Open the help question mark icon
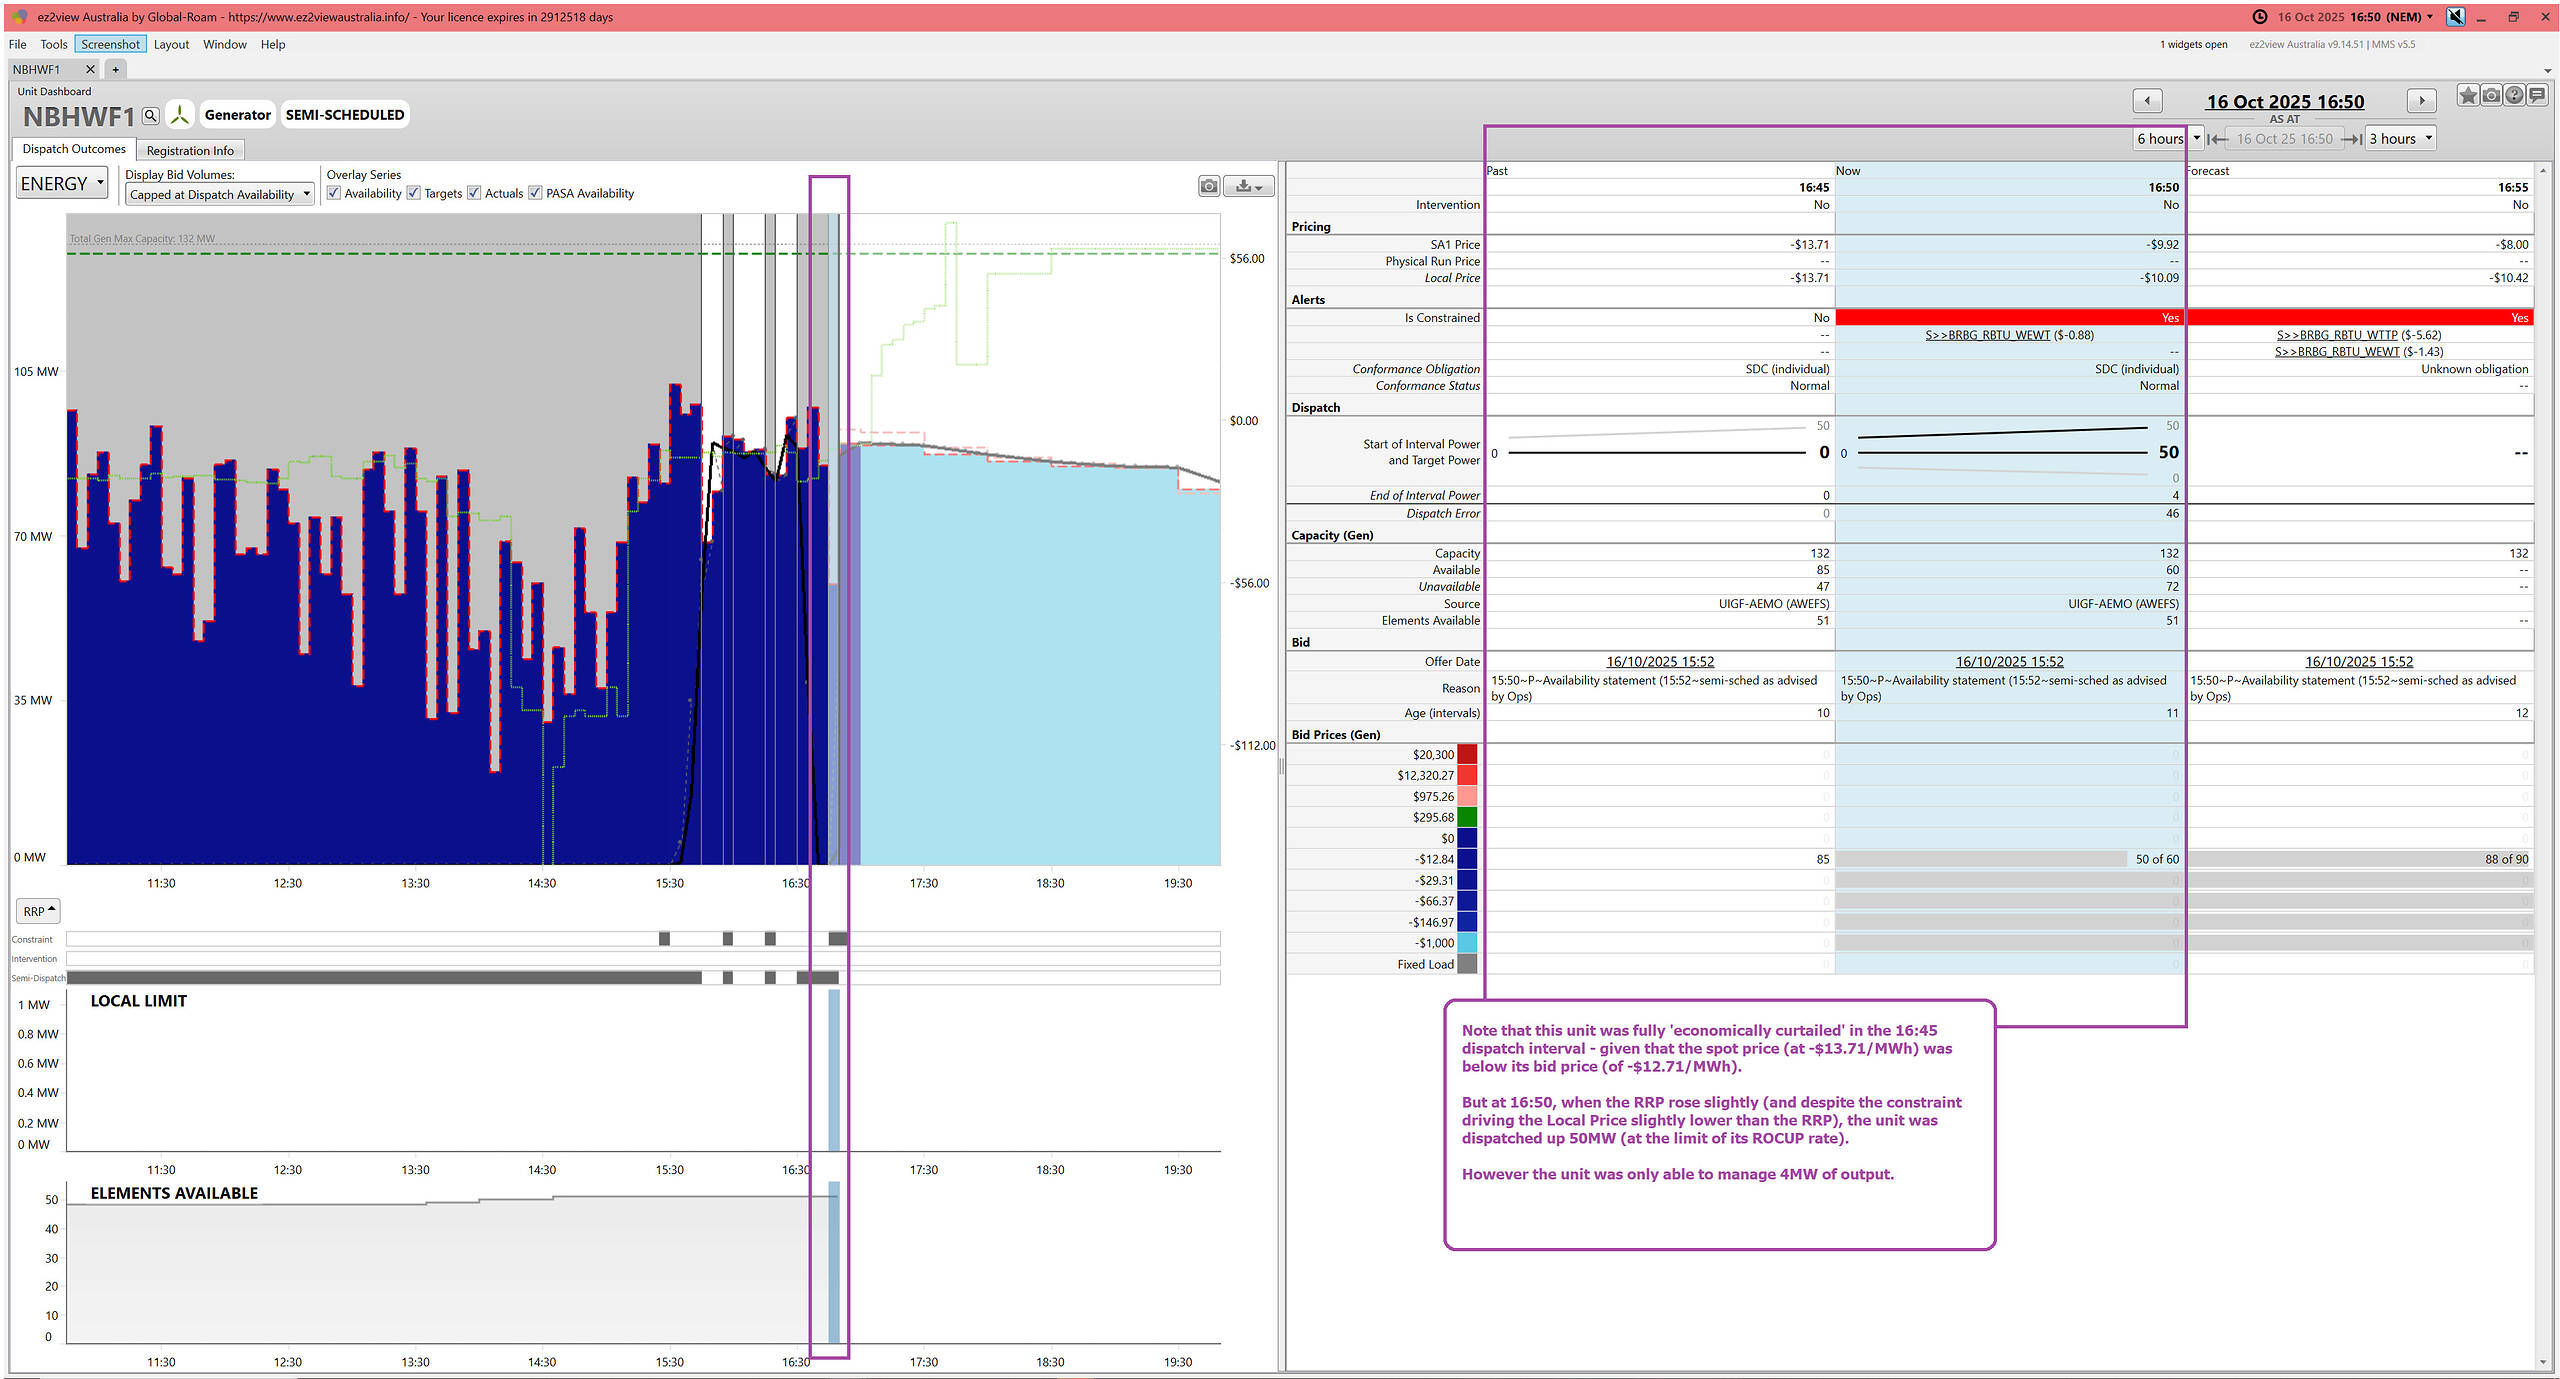Image resolution: width=2560 pixels, height=1379 pixels. 2514,96
